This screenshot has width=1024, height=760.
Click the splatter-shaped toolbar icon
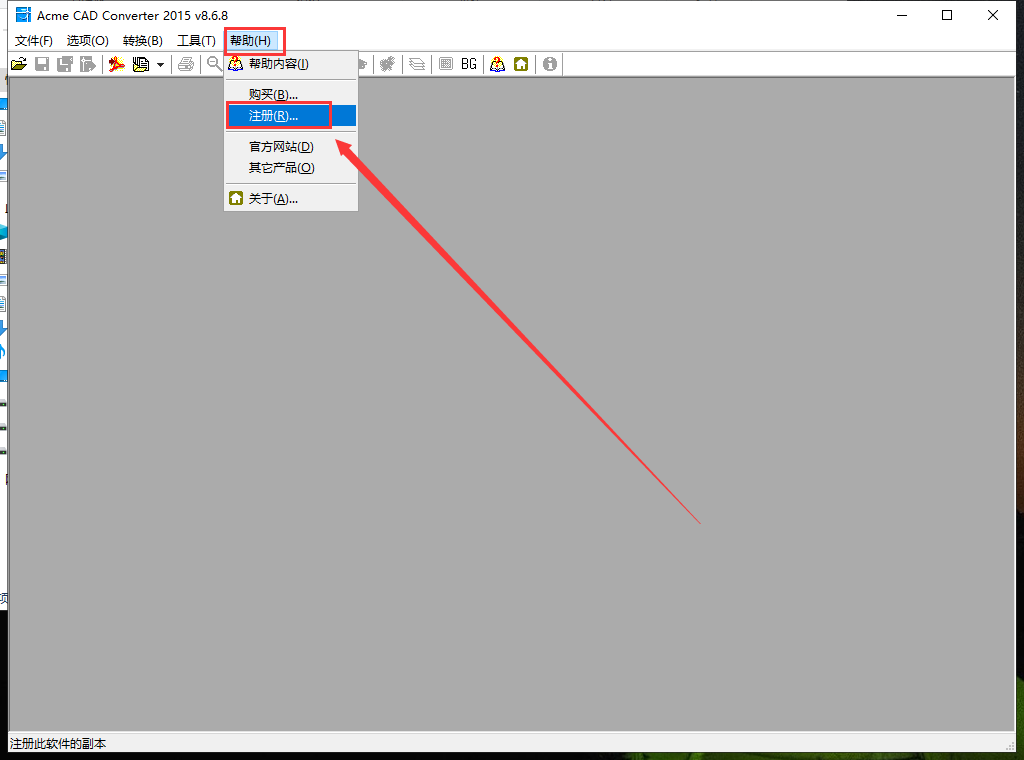pyautogui.click(x=388, y=64)
